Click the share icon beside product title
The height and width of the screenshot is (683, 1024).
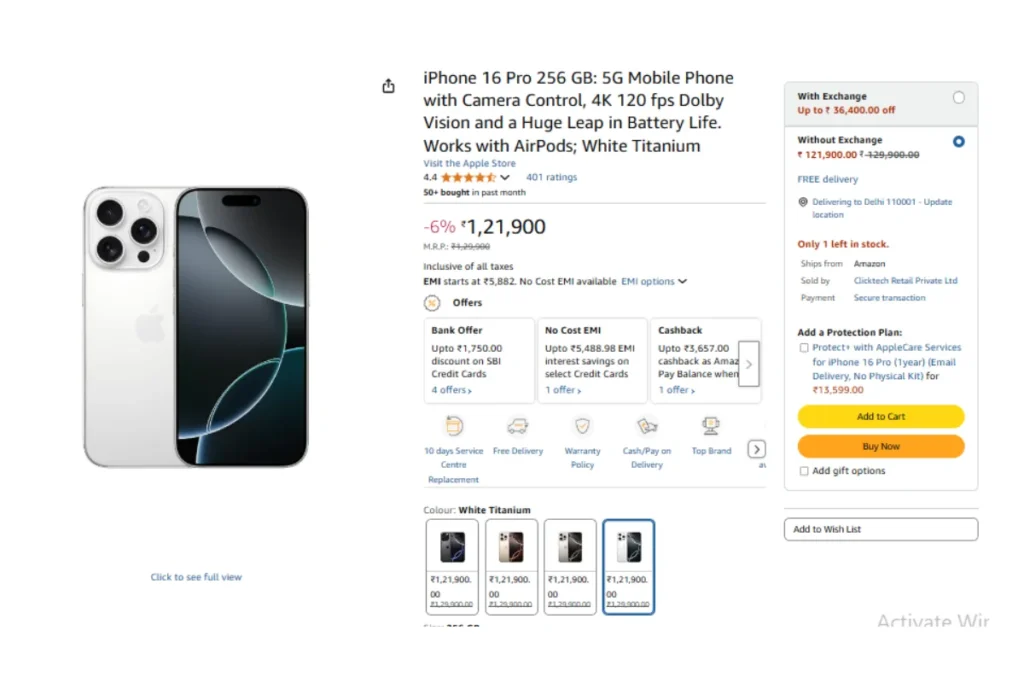[x=388, y=87]
